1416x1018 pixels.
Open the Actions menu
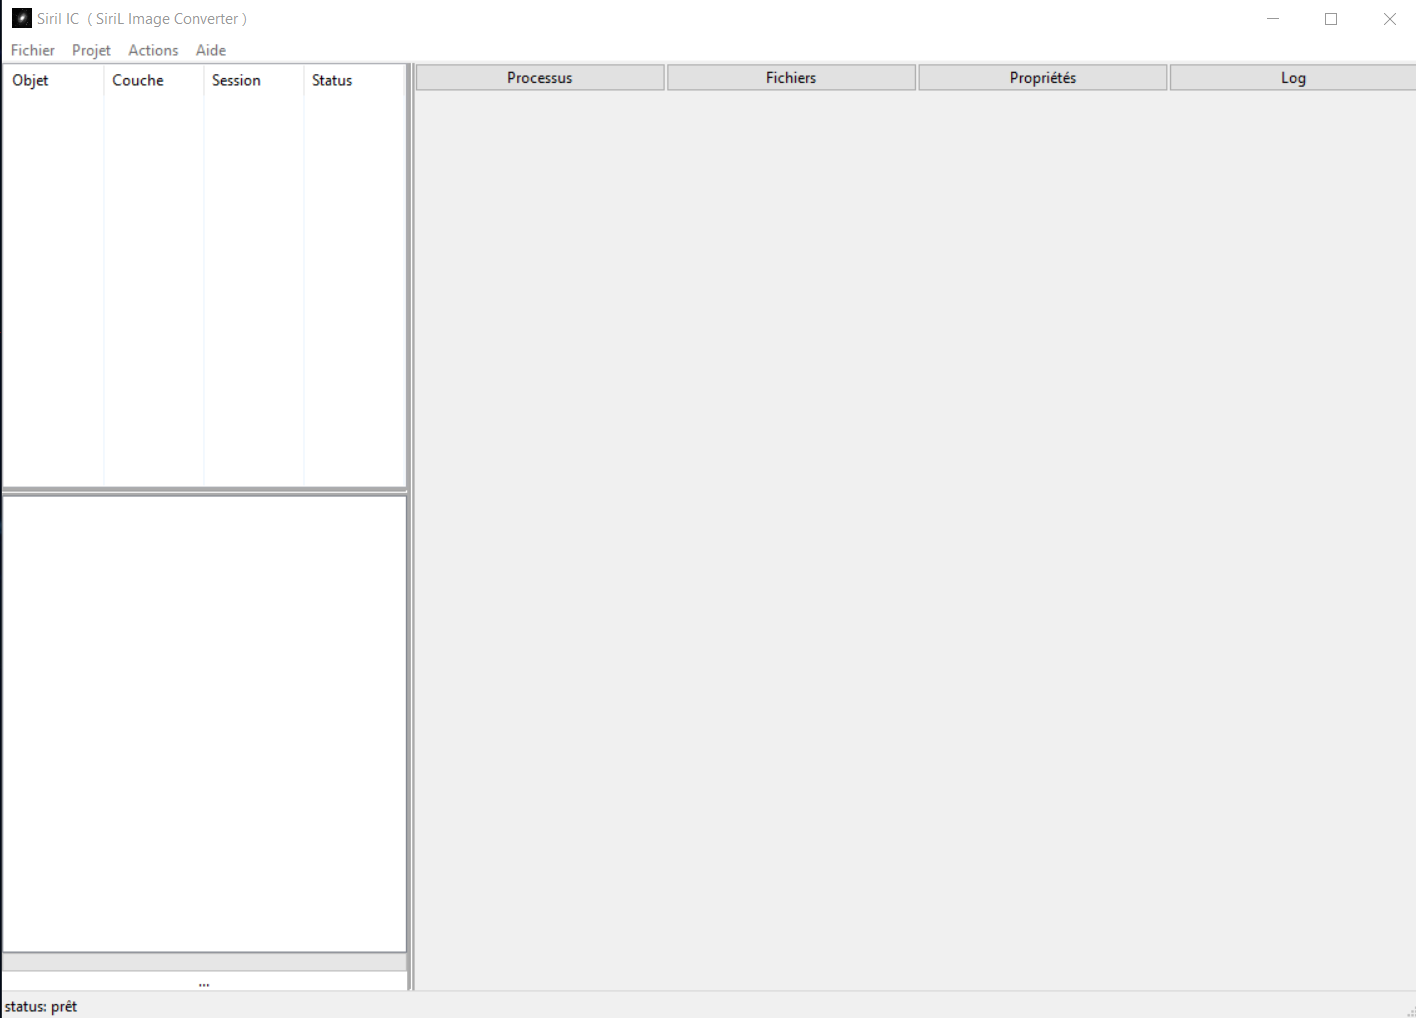(153, 50)
